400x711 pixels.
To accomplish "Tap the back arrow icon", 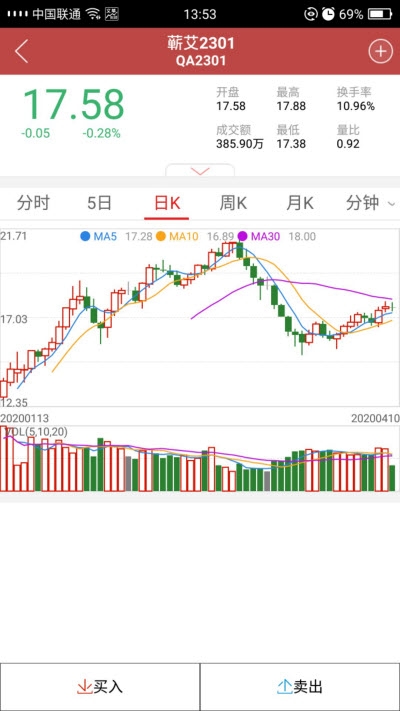I will click(21, 51).
